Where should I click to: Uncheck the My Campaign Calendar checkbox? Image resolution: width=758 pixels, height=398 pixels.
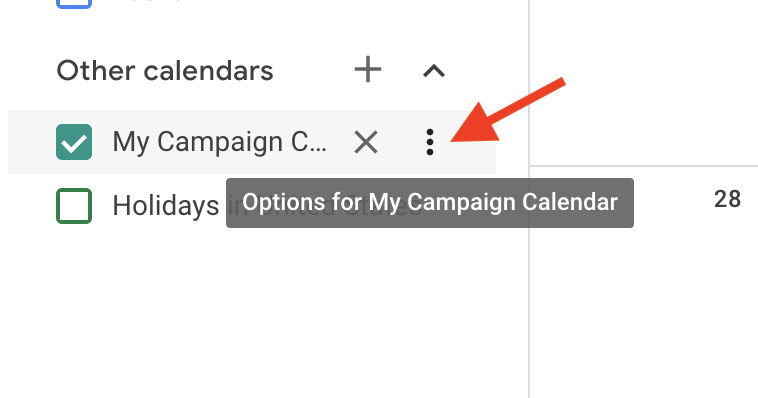tap(74, 142)
